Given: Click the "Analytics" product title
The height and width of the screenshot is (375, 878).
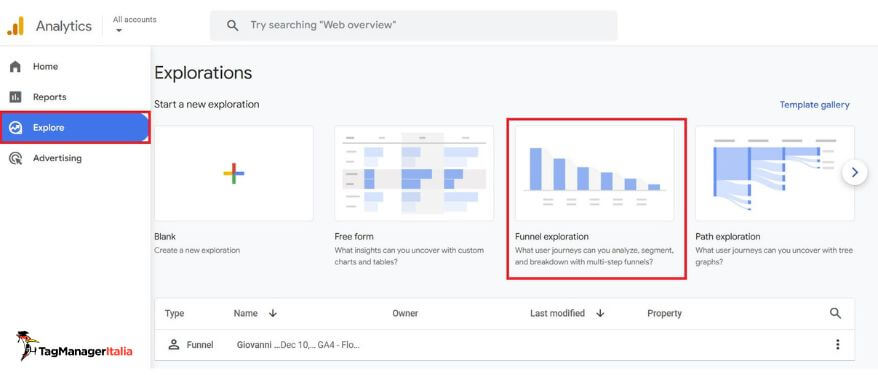Looking at the screenshot, I should pos(64,26).
